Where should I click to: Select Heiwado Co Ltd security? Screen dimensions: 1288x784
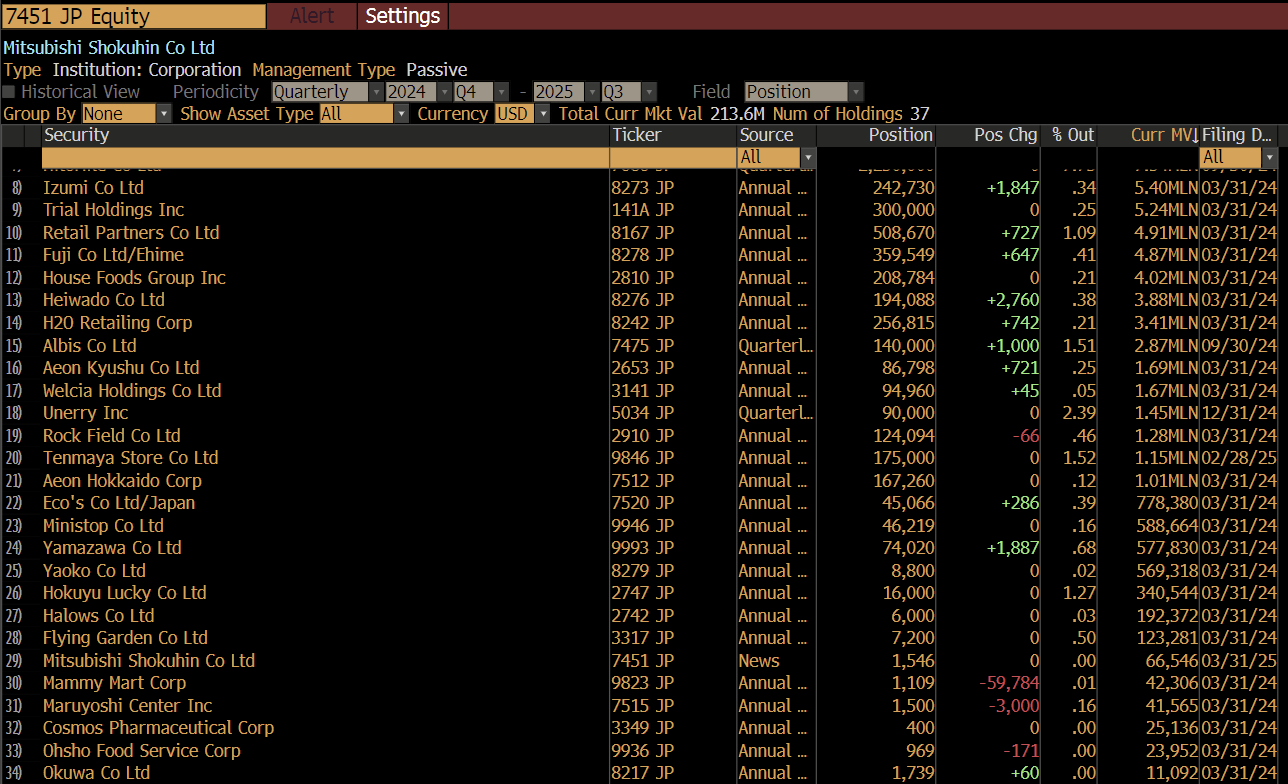click(104, 300)
